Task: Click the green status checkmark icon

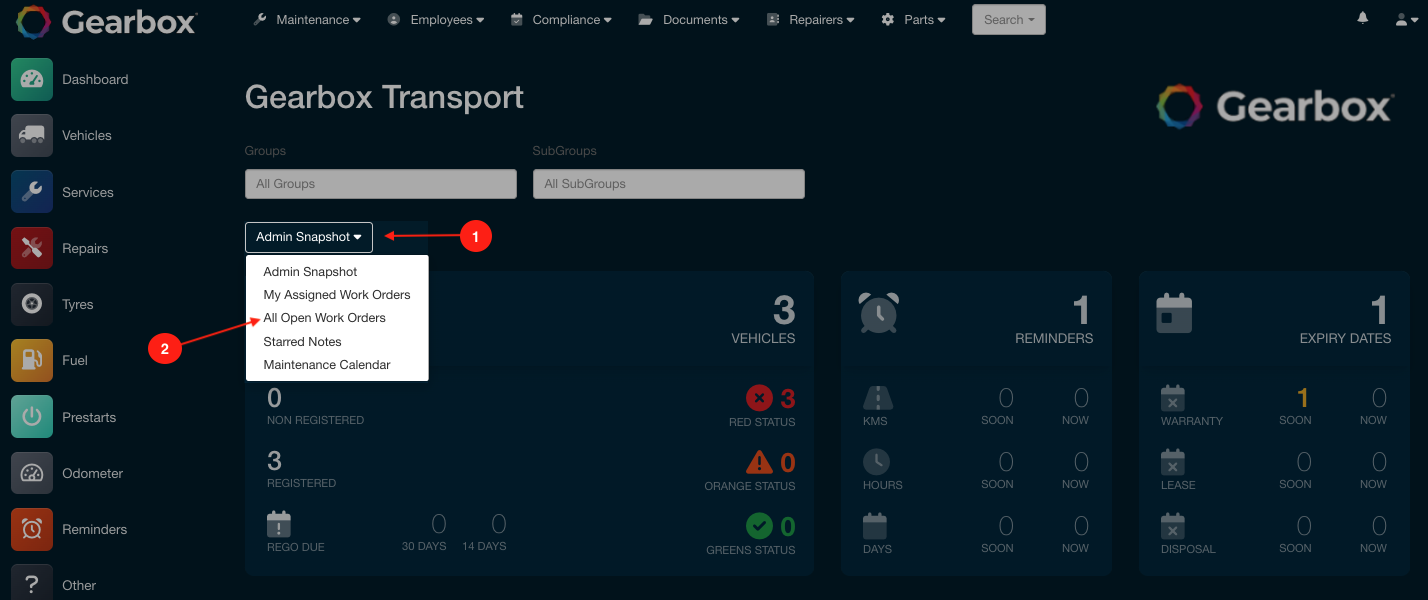Action: point(760,525)
